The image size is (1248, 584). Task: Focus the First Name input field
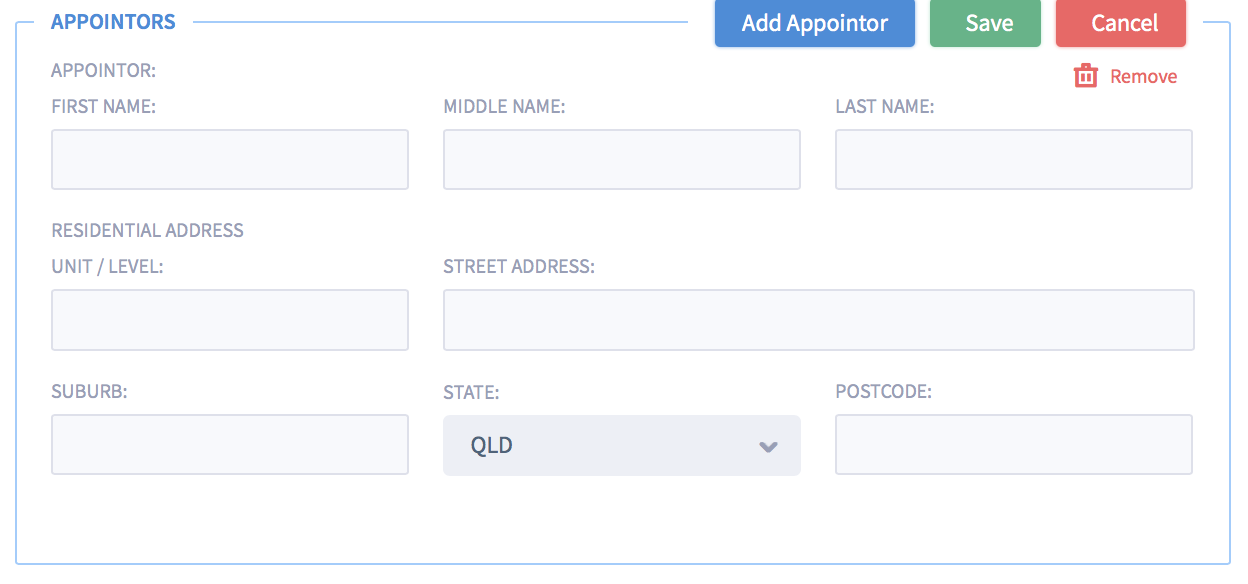pyautogui.click(x=230, y=159)
